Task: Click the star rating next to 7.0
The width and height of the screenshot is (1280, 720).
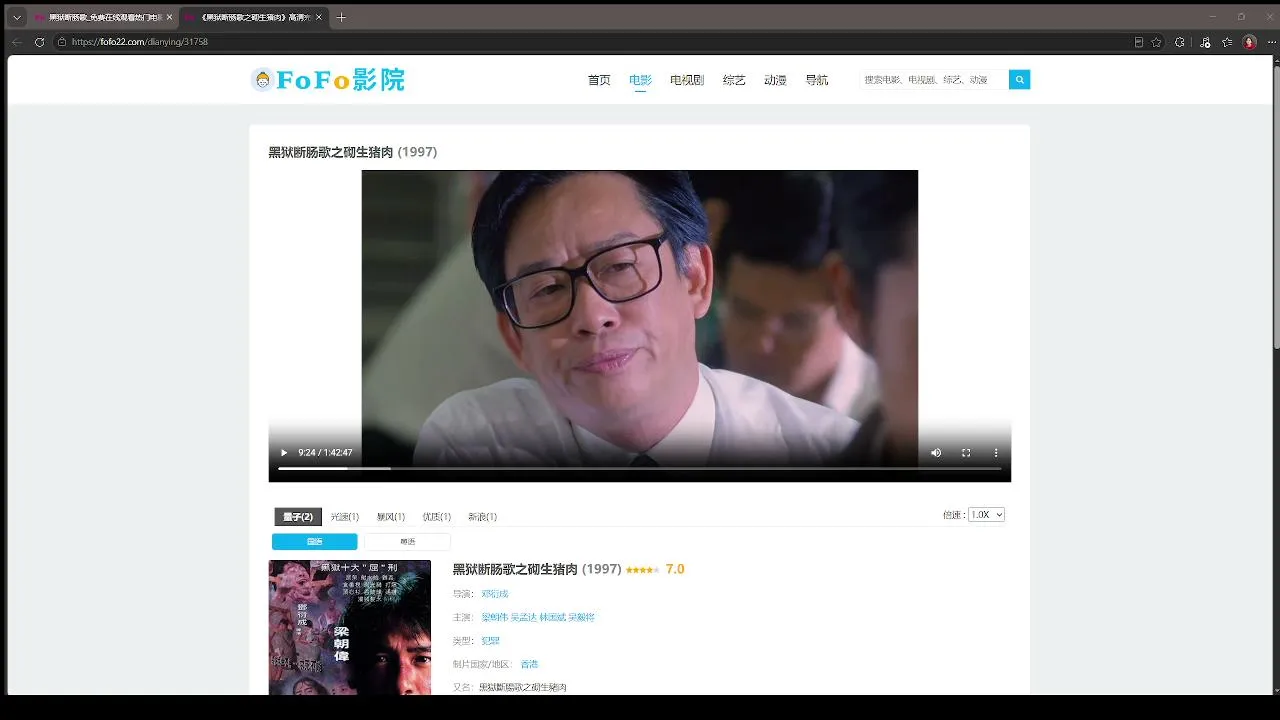Action: pos(642,570)
